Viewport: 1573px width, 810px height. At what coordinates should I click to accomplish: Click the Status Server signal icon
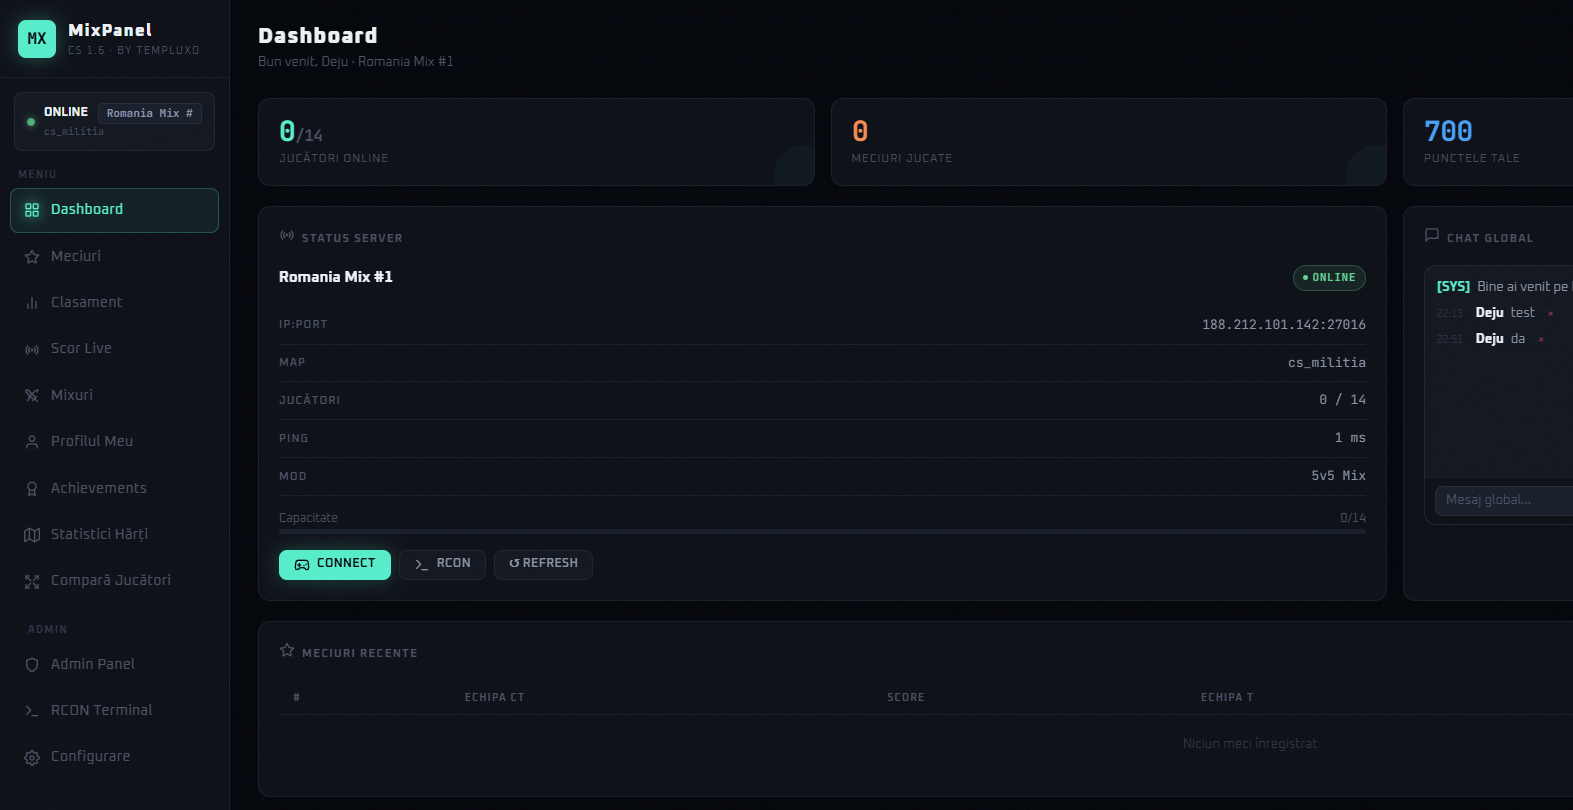[286, 236]
